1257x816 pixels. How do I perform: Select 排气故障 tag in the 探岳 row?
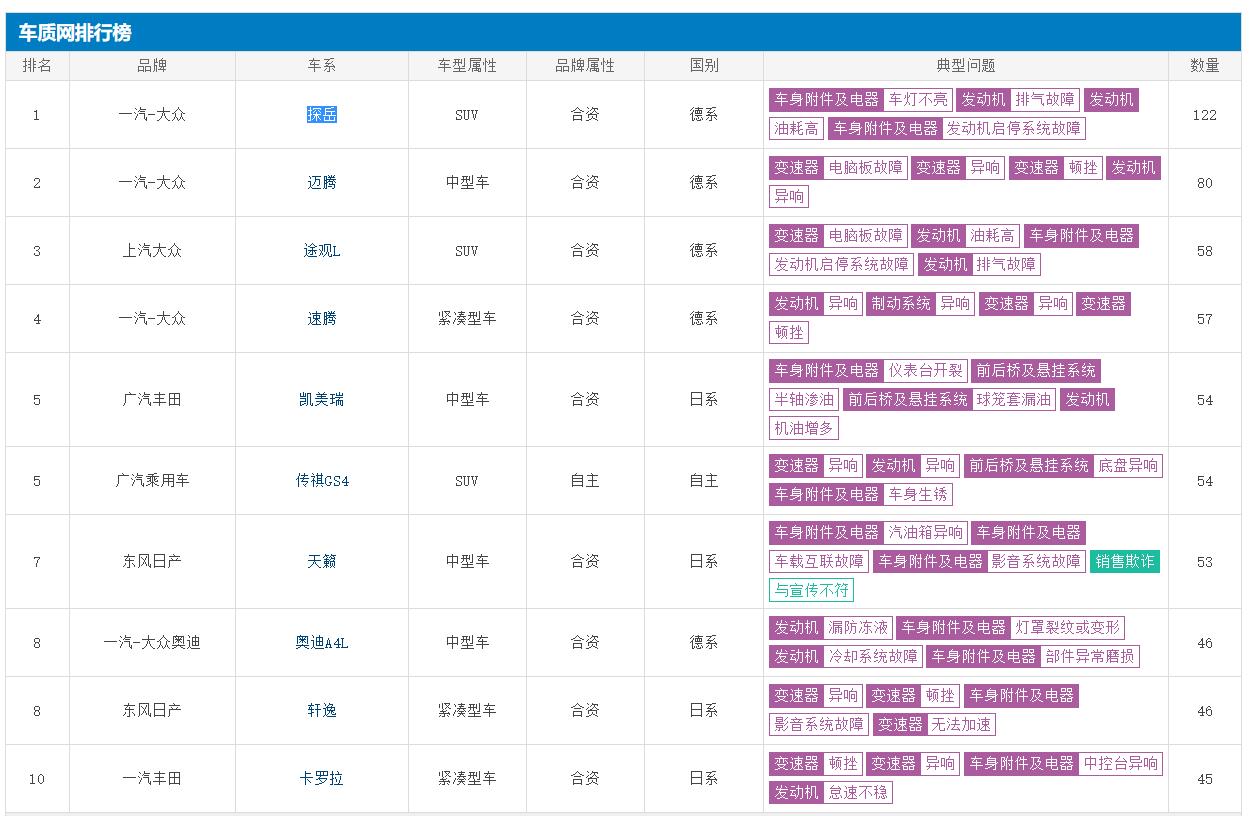pos(1045,100)
